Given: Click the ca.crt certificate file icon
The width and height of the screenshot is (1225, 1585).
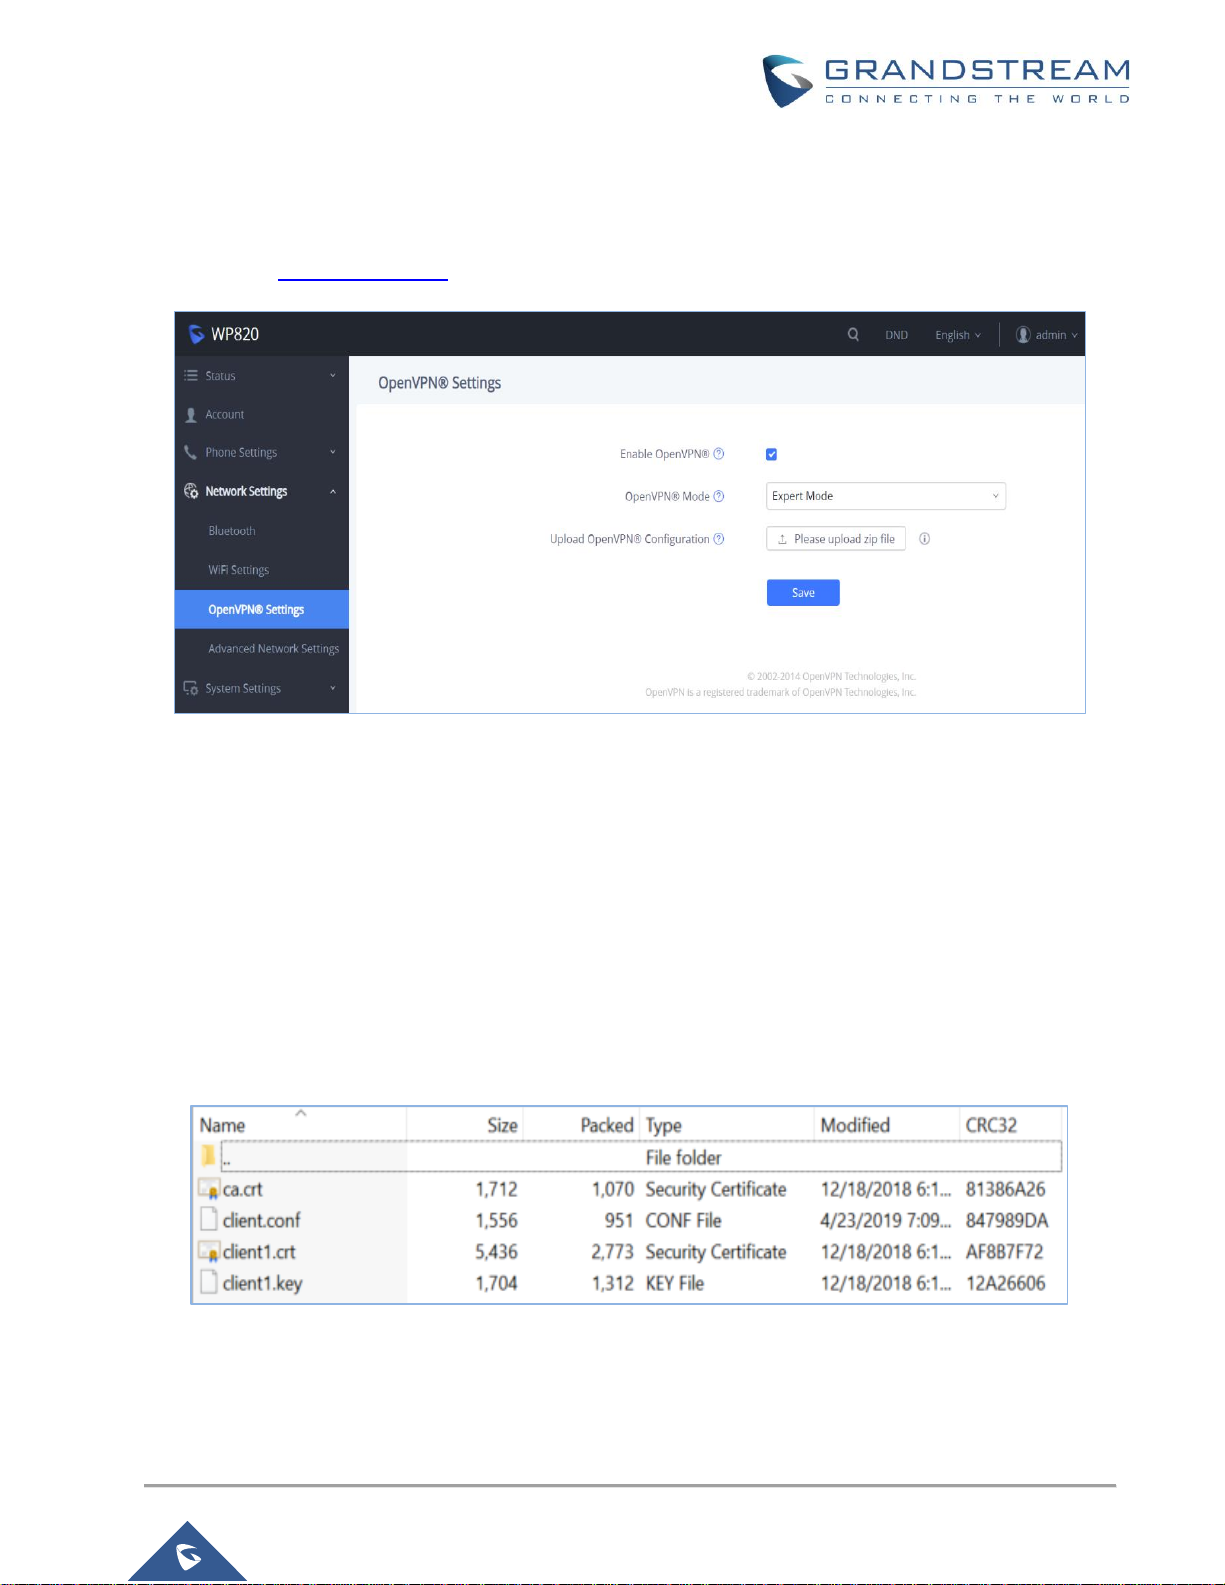Looking at the screenshot, I should pos(209,1189).
